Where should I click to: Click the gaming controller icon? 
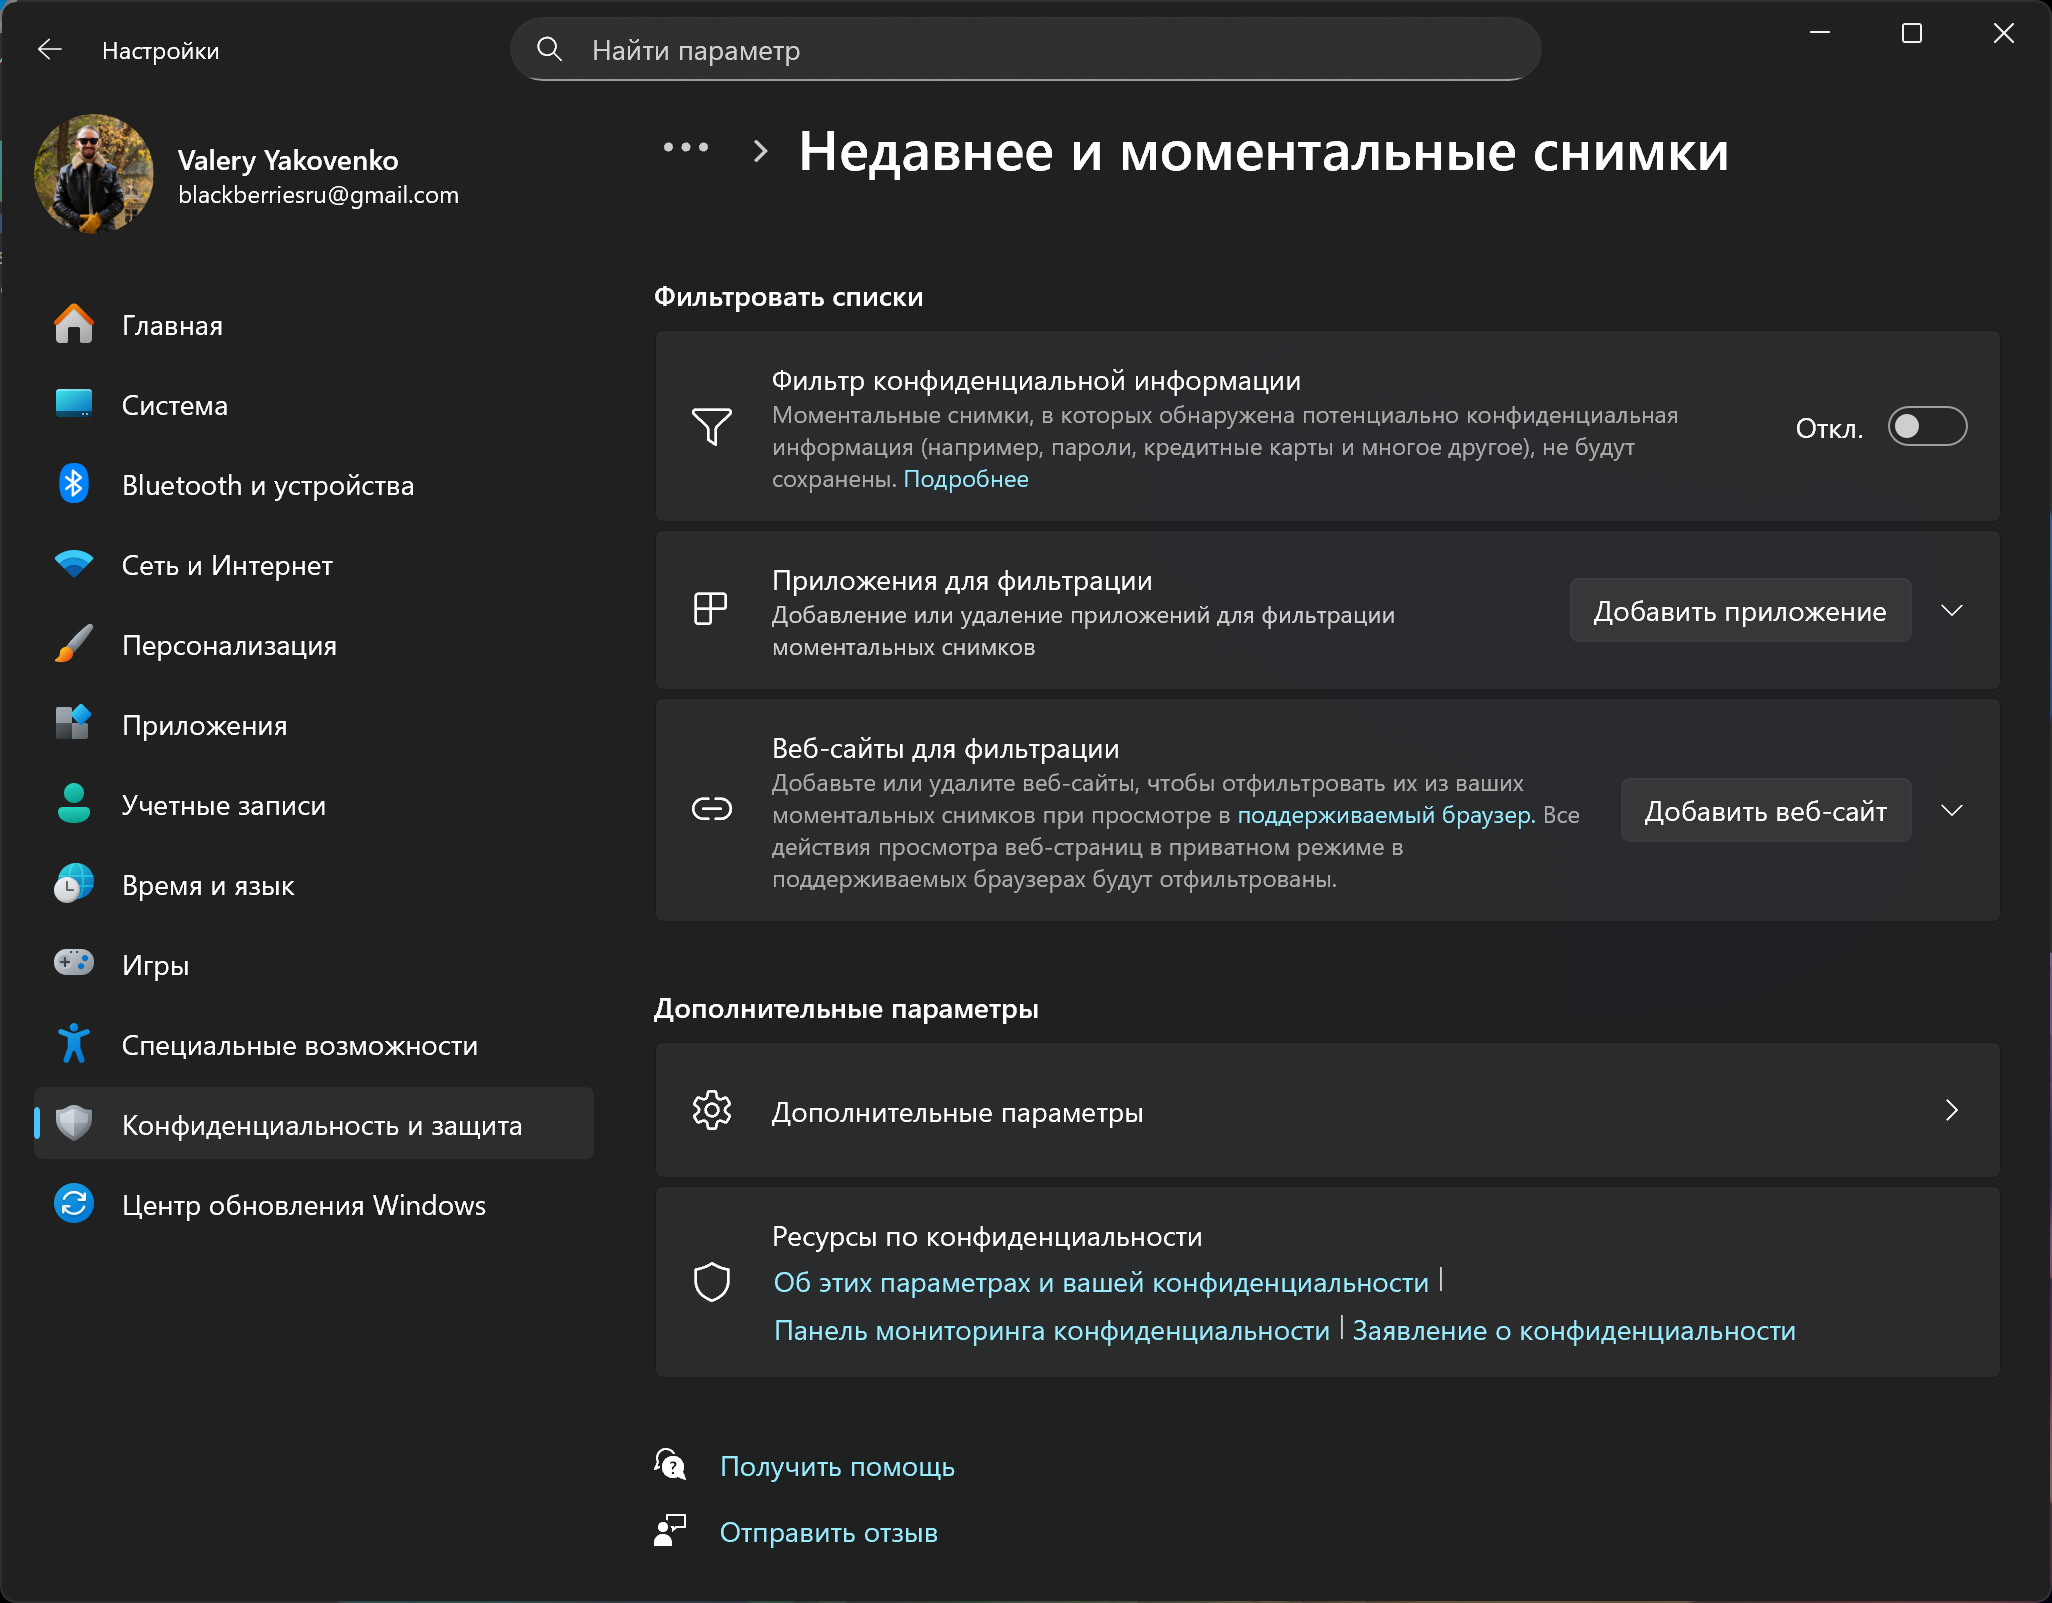73,964
